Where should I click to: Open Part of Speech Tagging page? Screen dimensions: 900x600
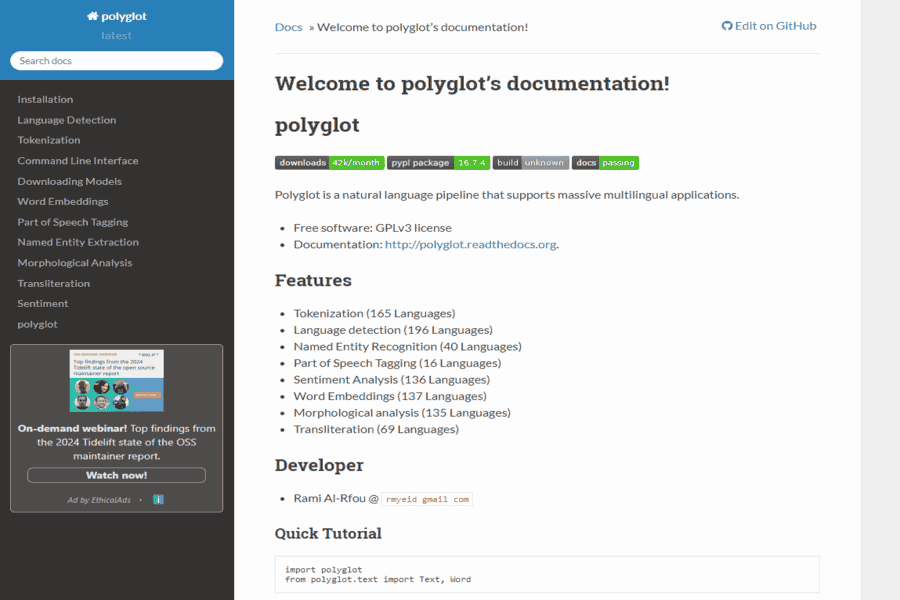pyautogui.click(x=72, y=222)
